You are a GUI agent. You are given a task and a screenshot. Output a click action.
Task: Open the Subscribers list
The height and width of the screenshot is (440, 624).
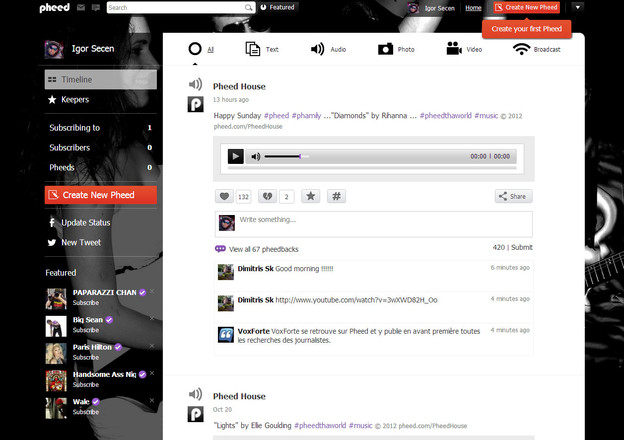pyautogui.click(x=101, y=148)
